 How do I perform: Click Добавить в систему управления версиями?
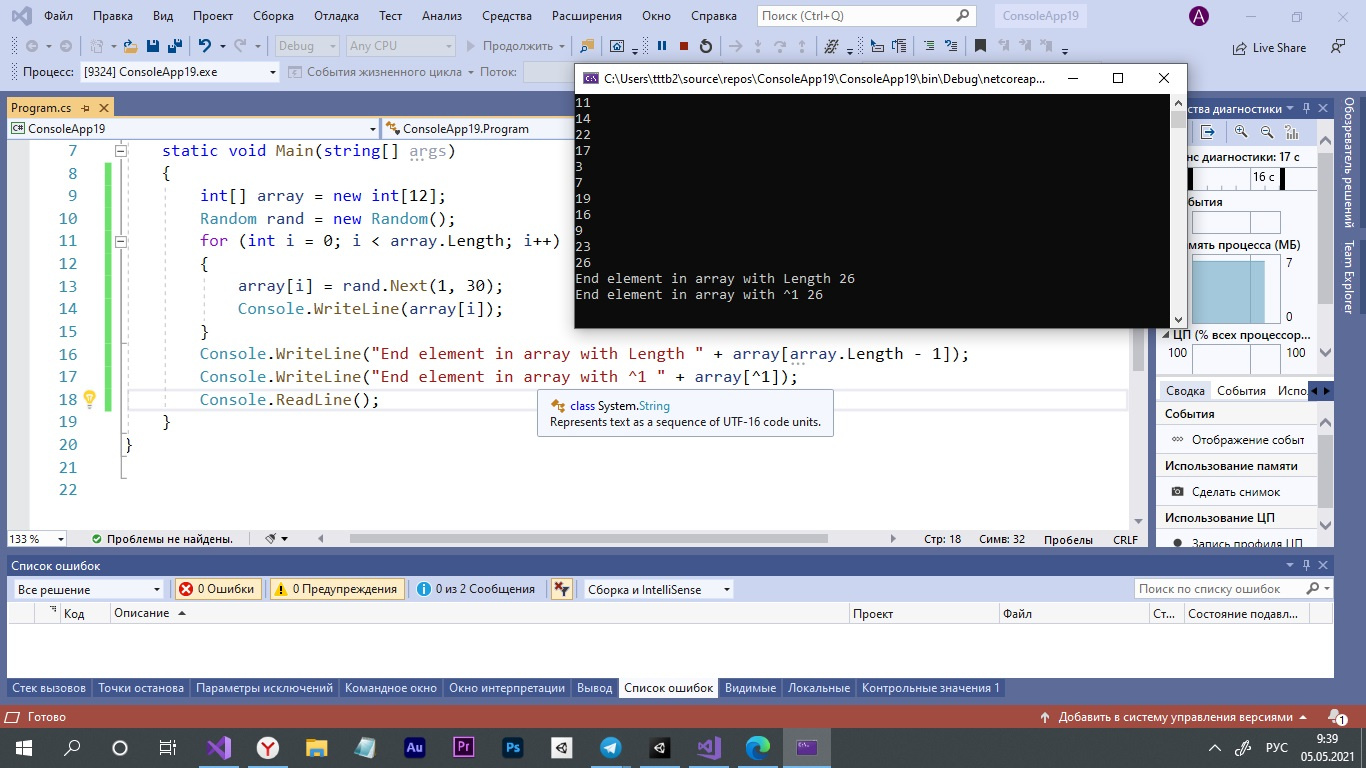[1175, 717]
